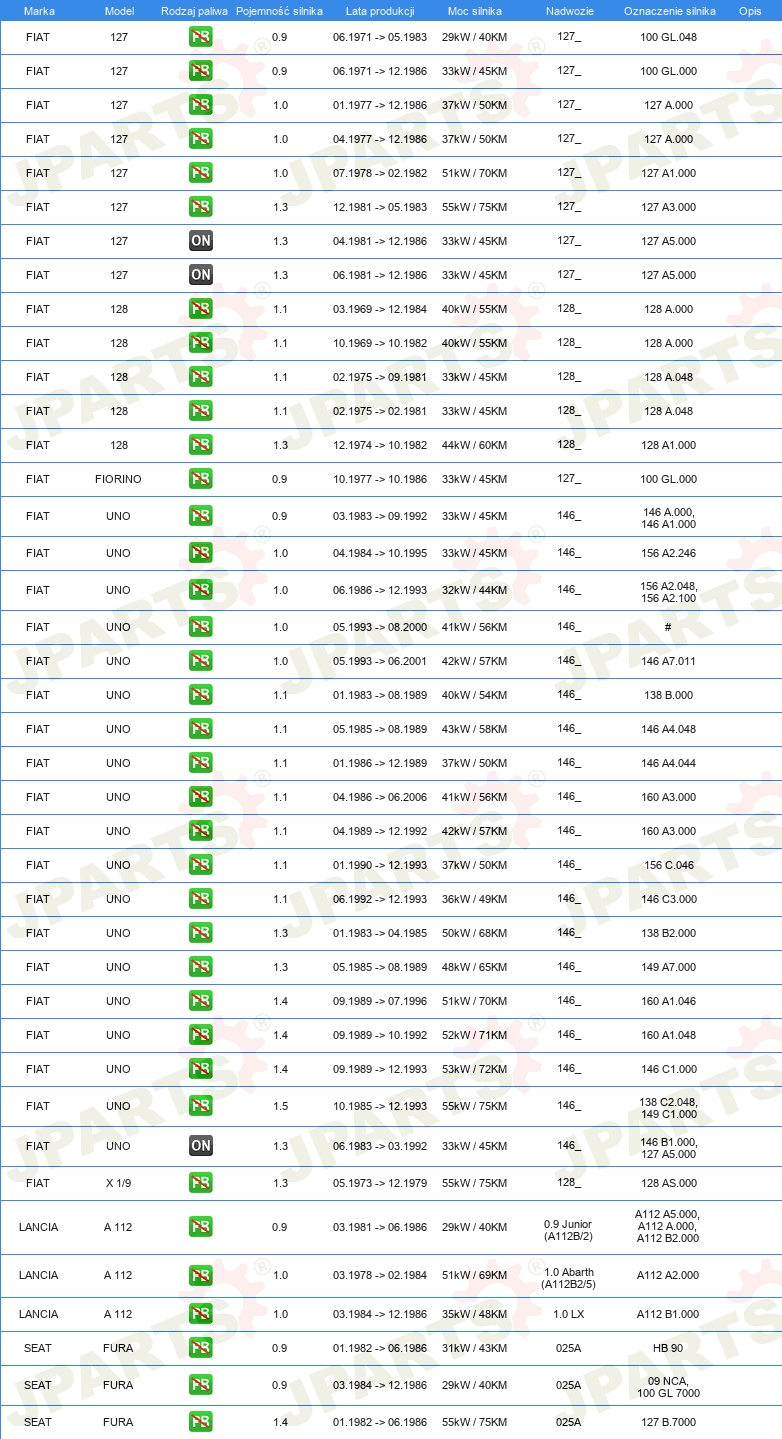
Task: Select the PB icon for 07.1978 -> 02.1982 row
Action: [x=200, y=173]
